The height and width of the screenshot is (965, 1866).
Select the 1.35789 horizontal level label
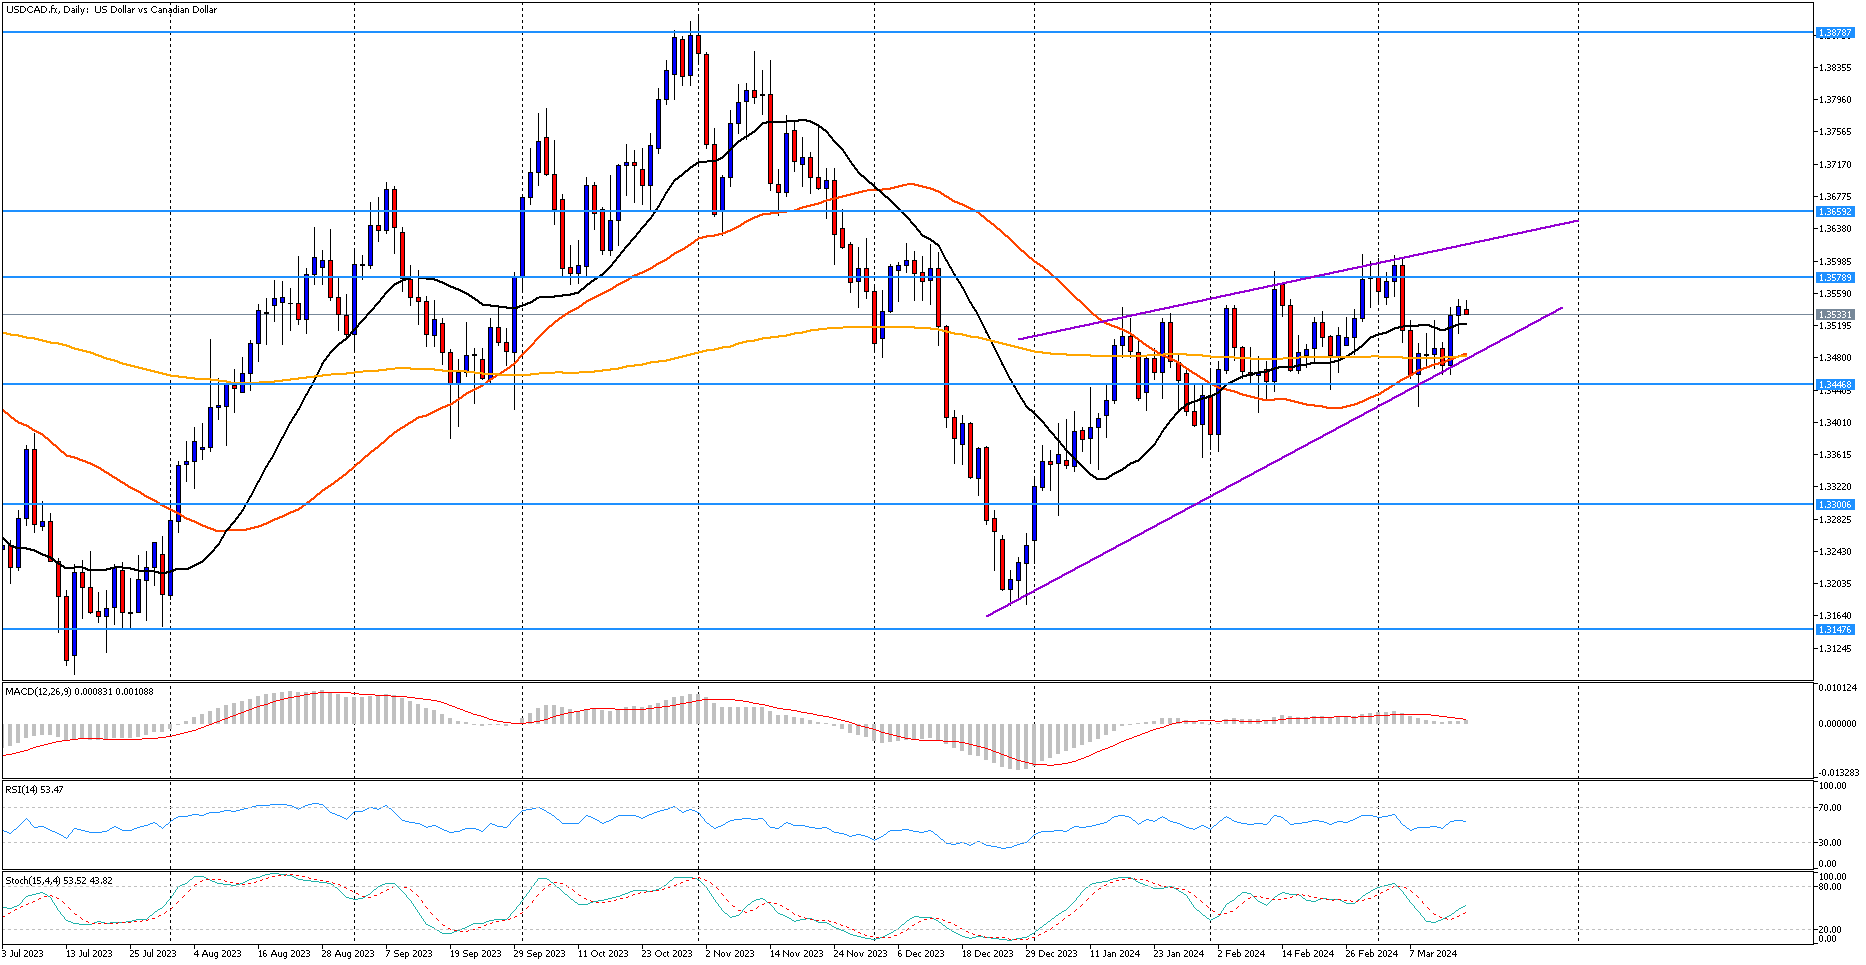point(1835,278)
